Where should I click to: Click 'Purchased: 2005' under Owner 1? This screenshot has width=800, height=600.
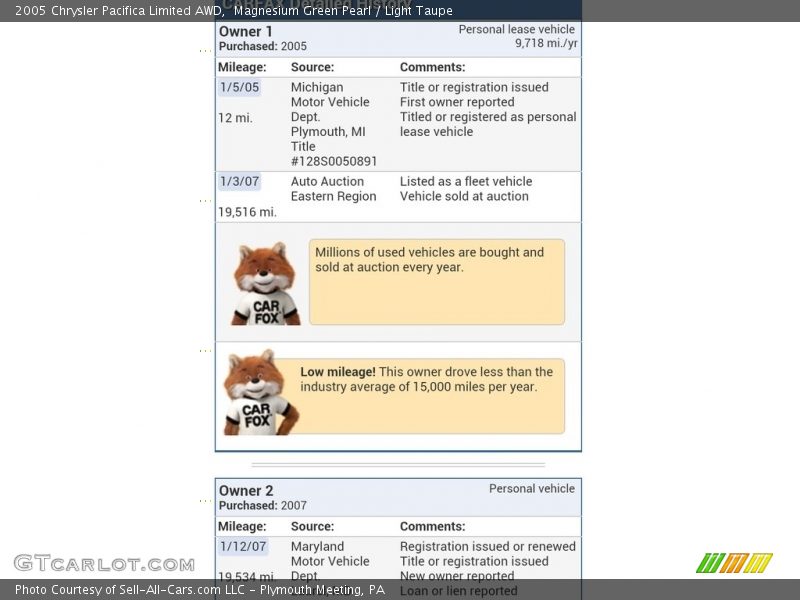[263, 46]
